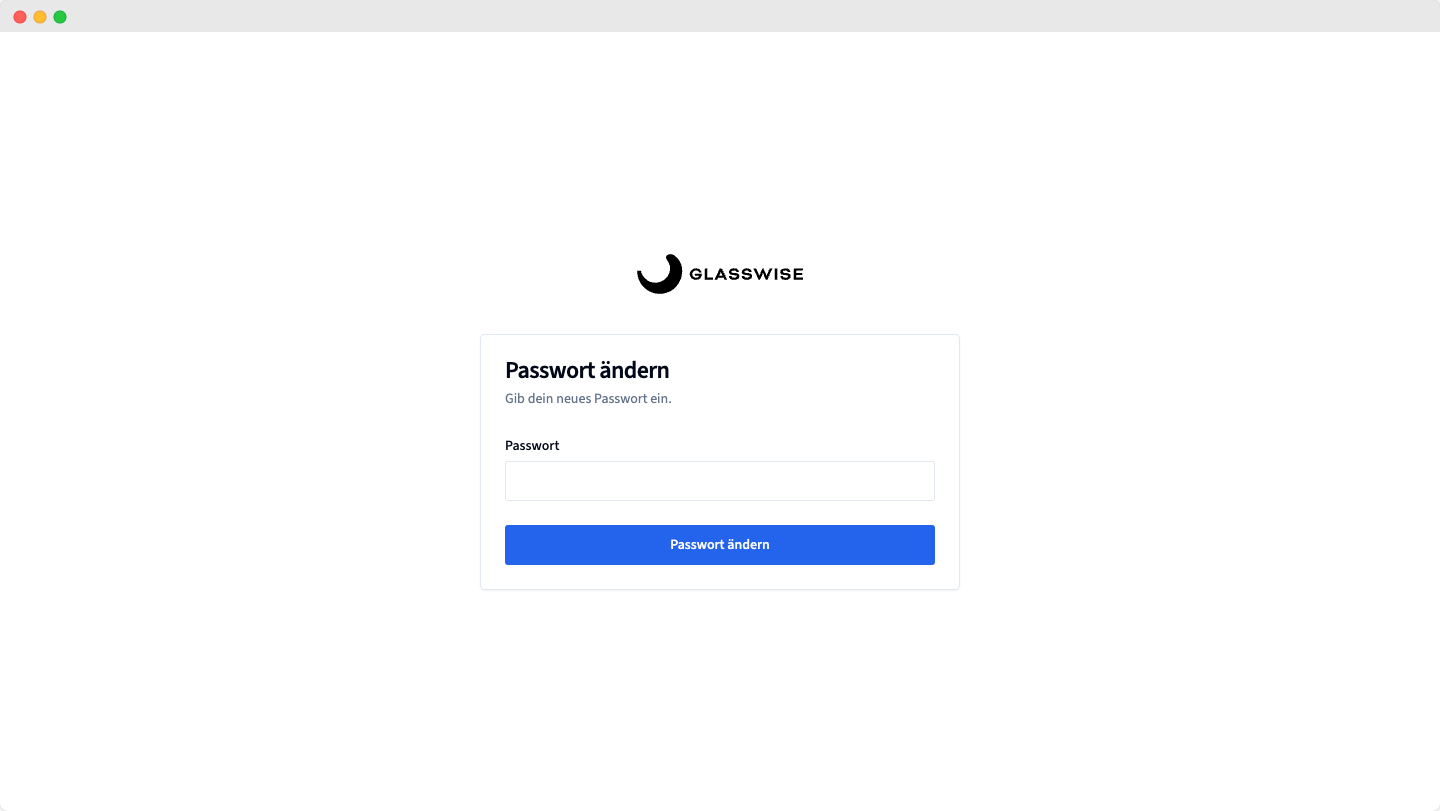
Task: Click the Passwort field label
Action: [x=532, y=446]
